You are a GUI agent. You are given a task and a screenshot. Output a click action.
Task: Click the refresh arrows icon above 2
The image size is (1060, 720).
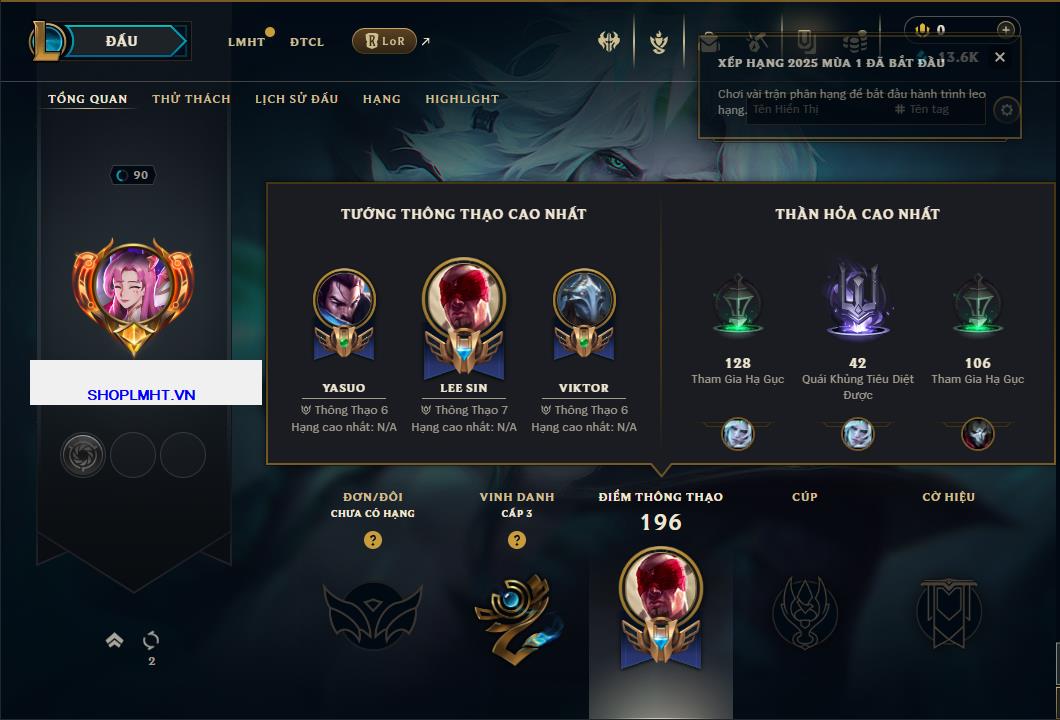[x=151, y=640]
